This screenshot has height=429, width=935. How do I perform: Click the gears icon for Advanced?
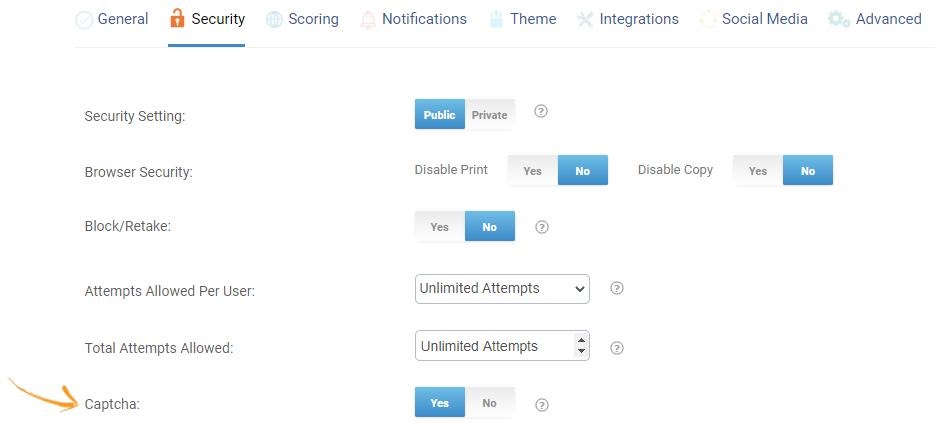pos(839,19)
